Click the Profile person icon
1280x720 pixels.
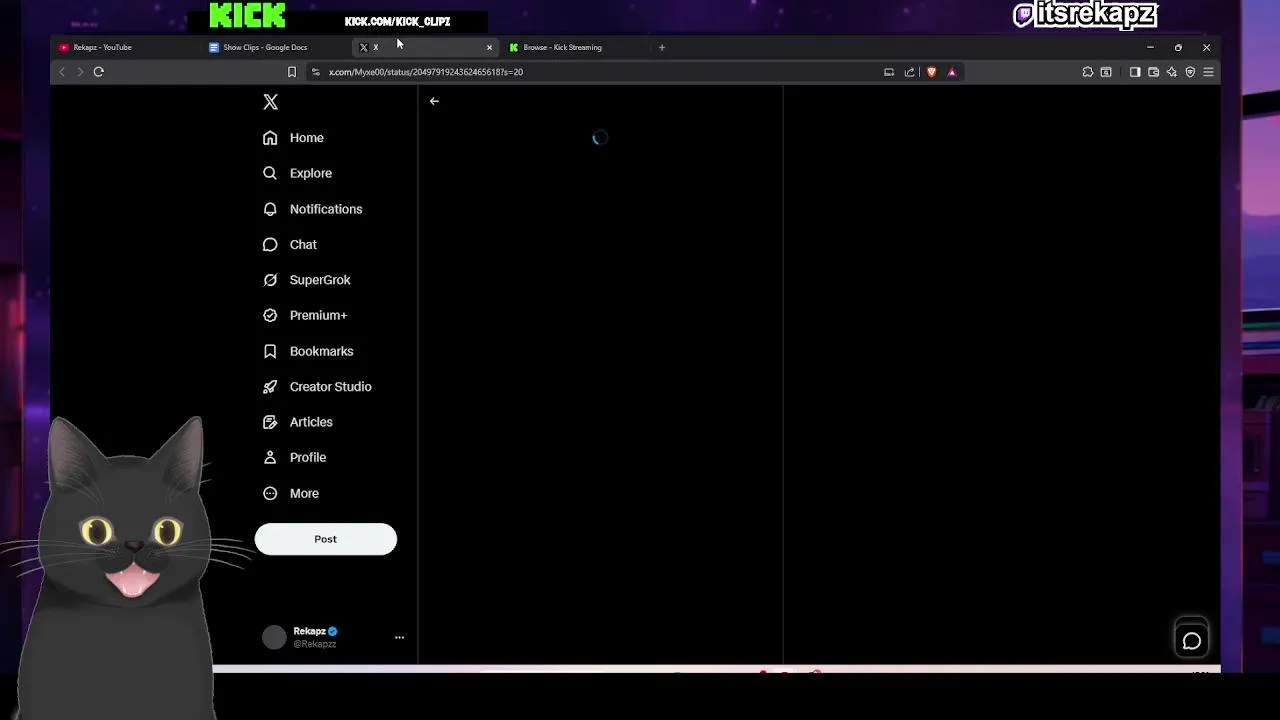pyautogui.click(x=270, y=457)
